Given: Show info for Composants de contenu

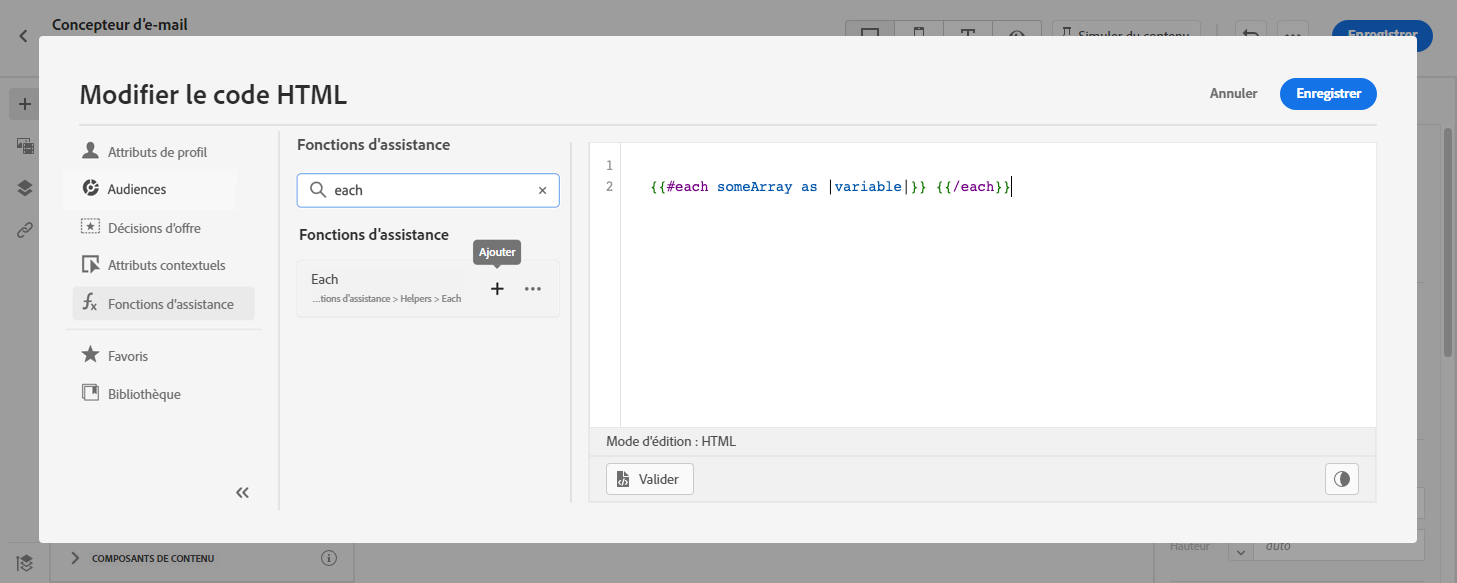Looking at the screenshot, I should coord(329,558).
